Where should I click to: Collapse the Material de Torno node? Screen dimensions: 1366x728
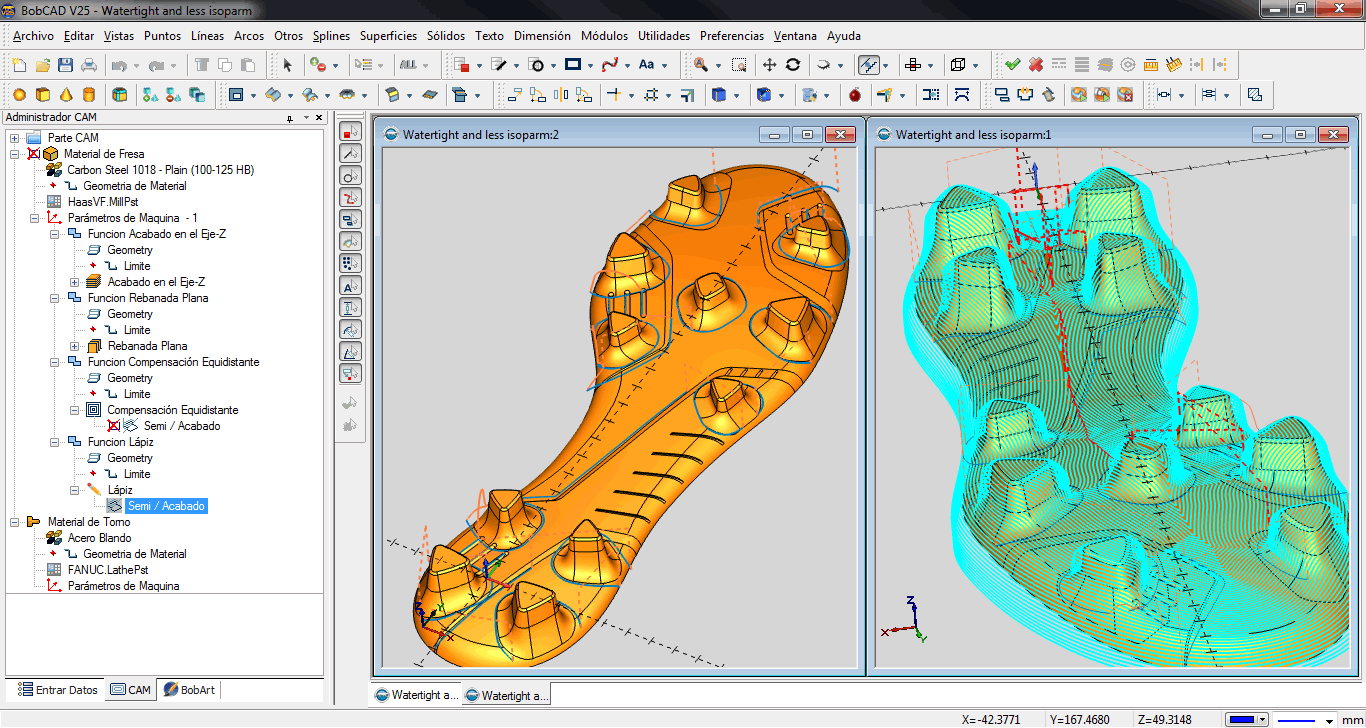click(15, 522)
